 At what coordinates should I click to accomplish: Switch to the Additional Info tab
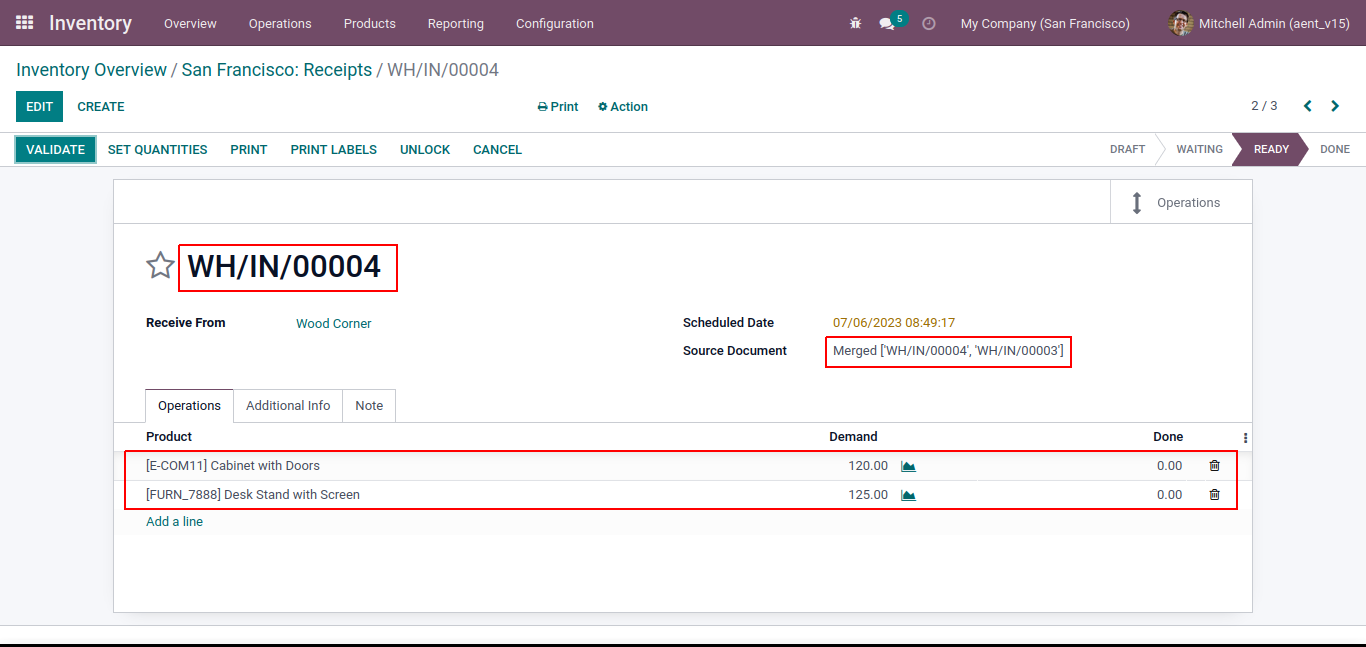(x=288, y=406)
